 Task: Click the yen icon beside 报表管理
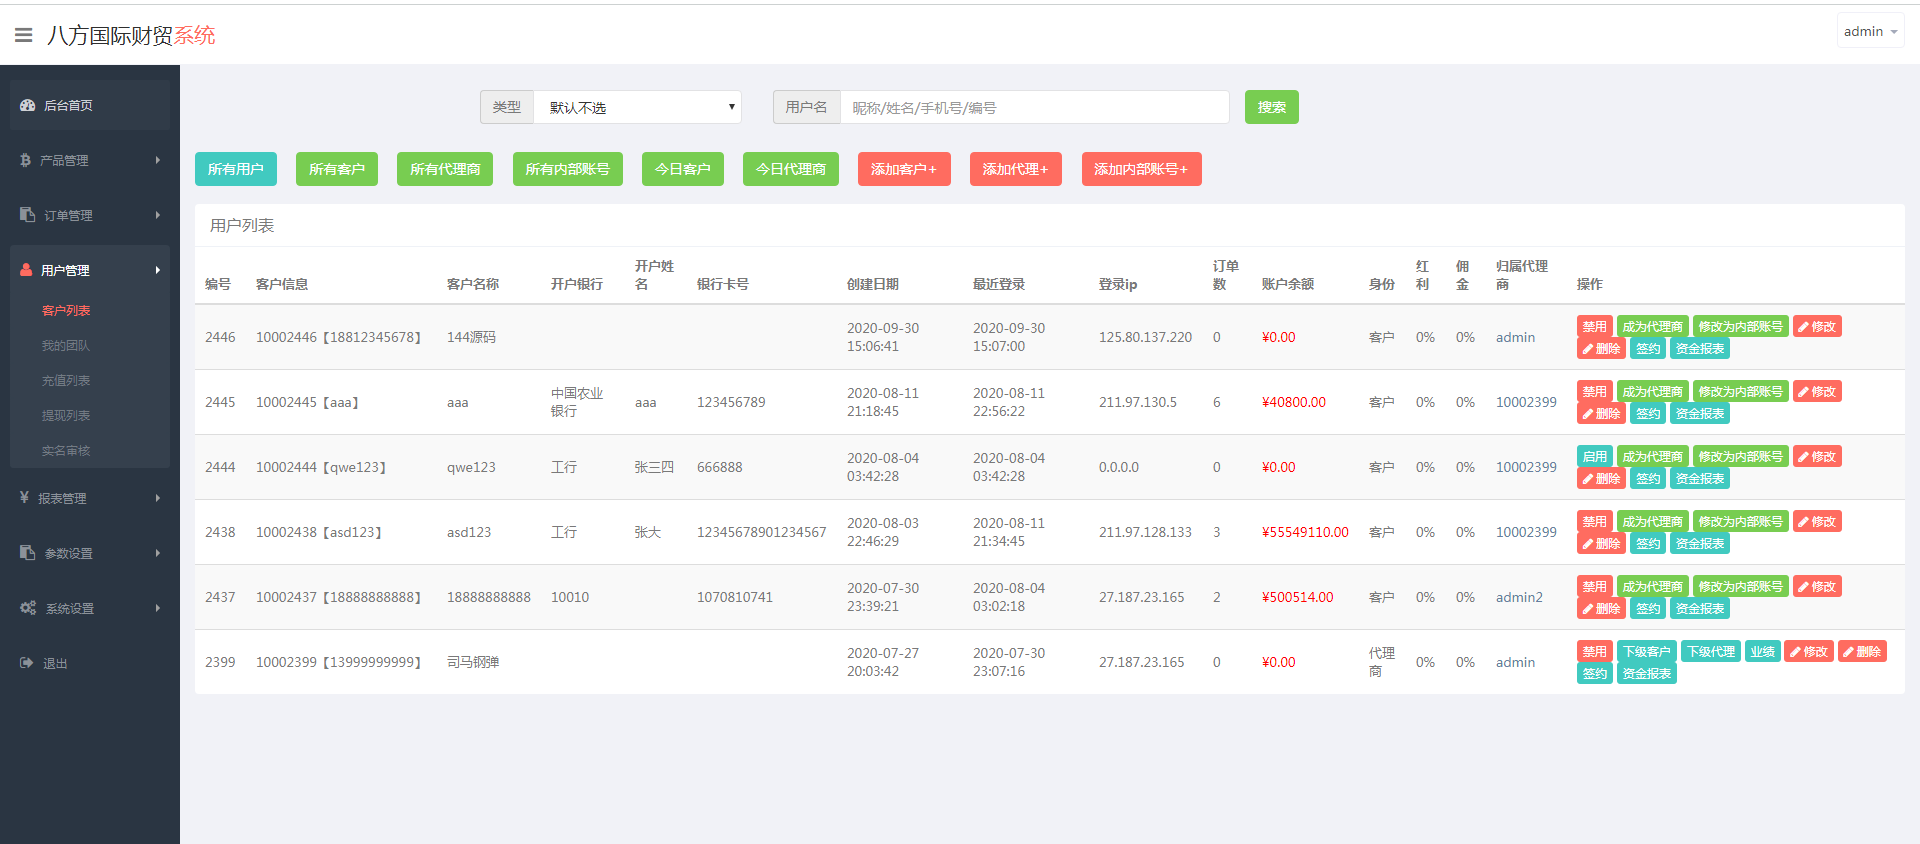[x=25, y=498]
